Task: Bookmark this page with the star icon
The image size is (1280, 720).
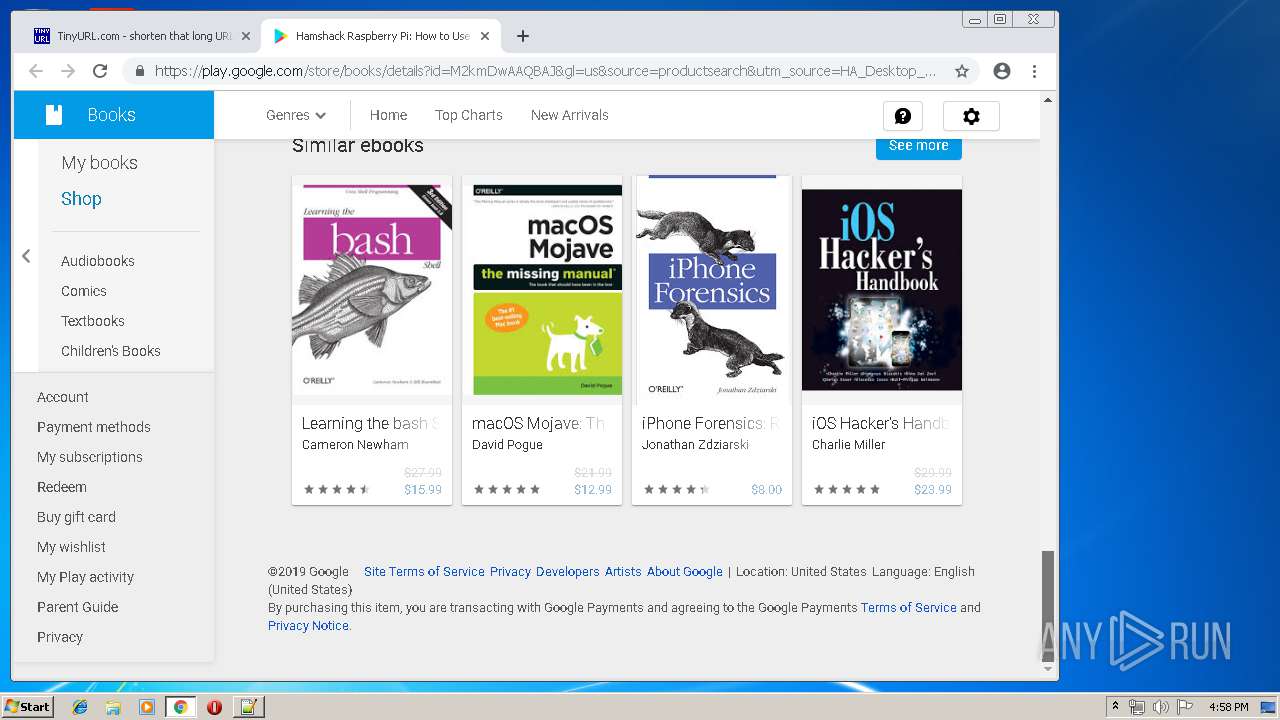Action: pos(962,71)
